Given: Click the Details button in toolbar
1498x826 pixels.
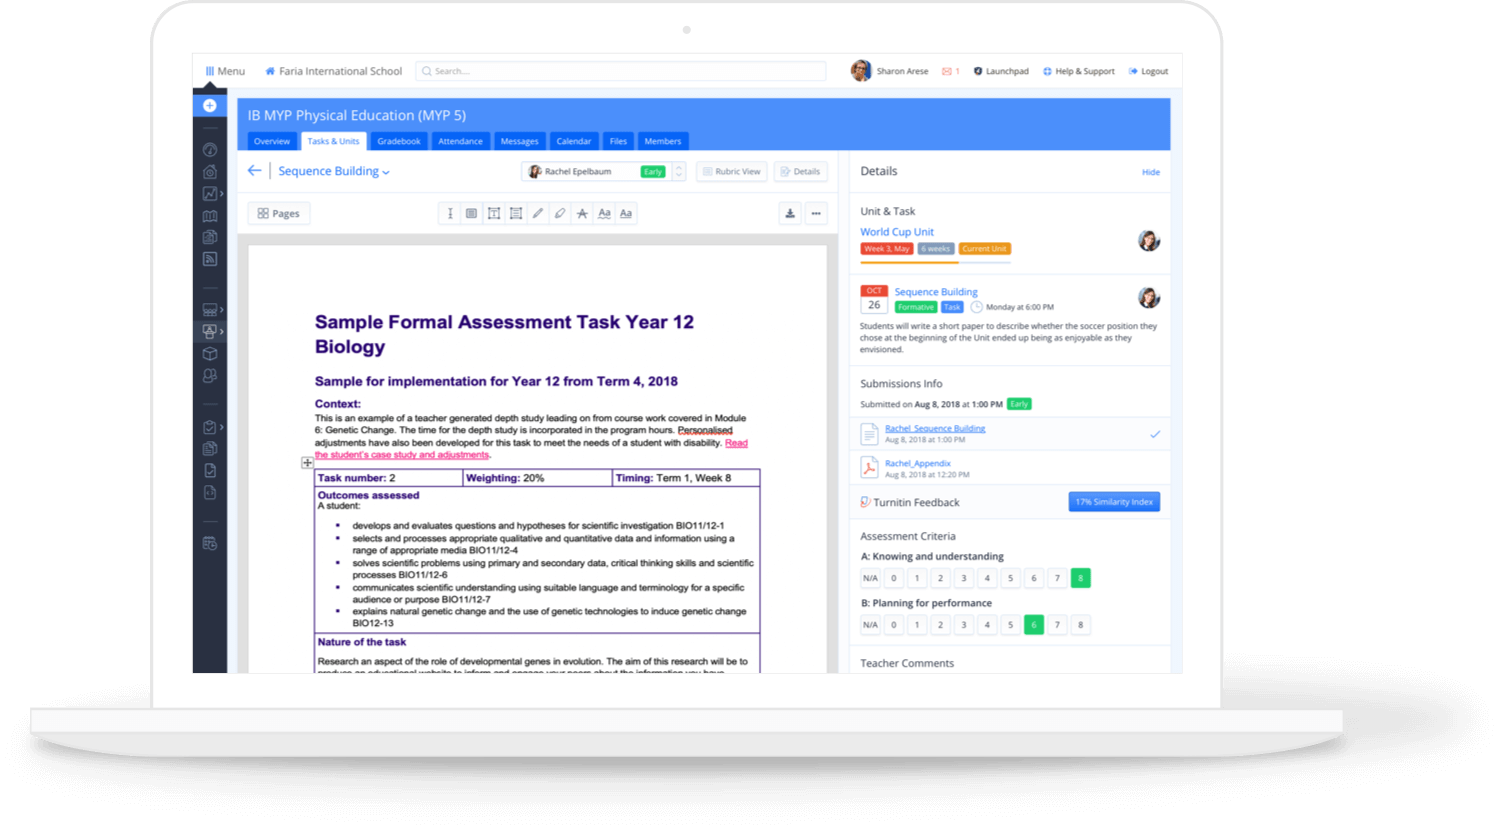Looking at the screenshot, I should [800, 172].
